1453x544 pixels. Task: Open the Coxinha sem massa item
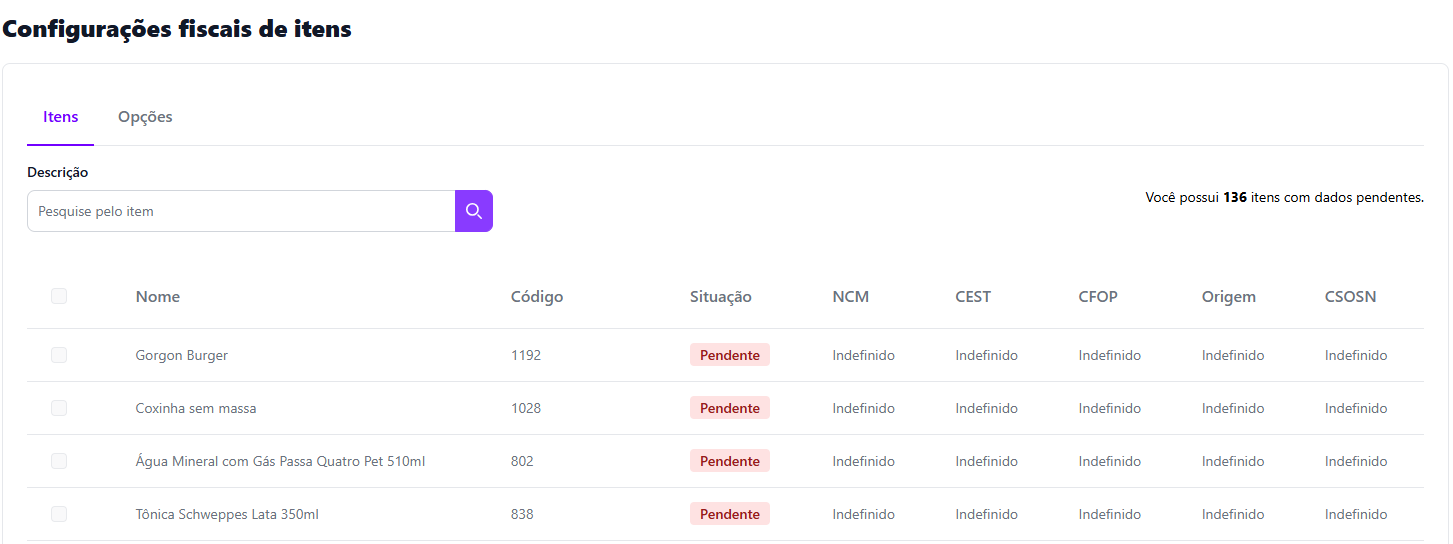[x=196, y=408]
